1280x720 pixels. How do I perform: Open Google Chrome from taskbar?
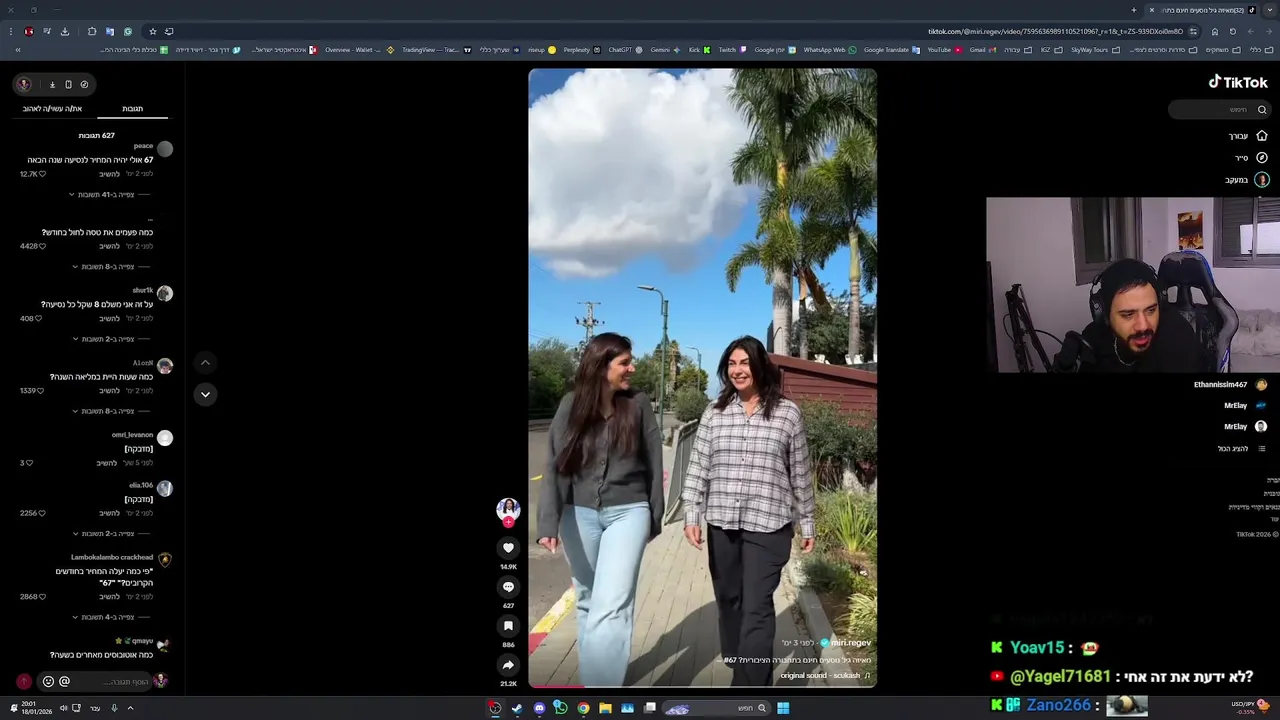point(583,708)
